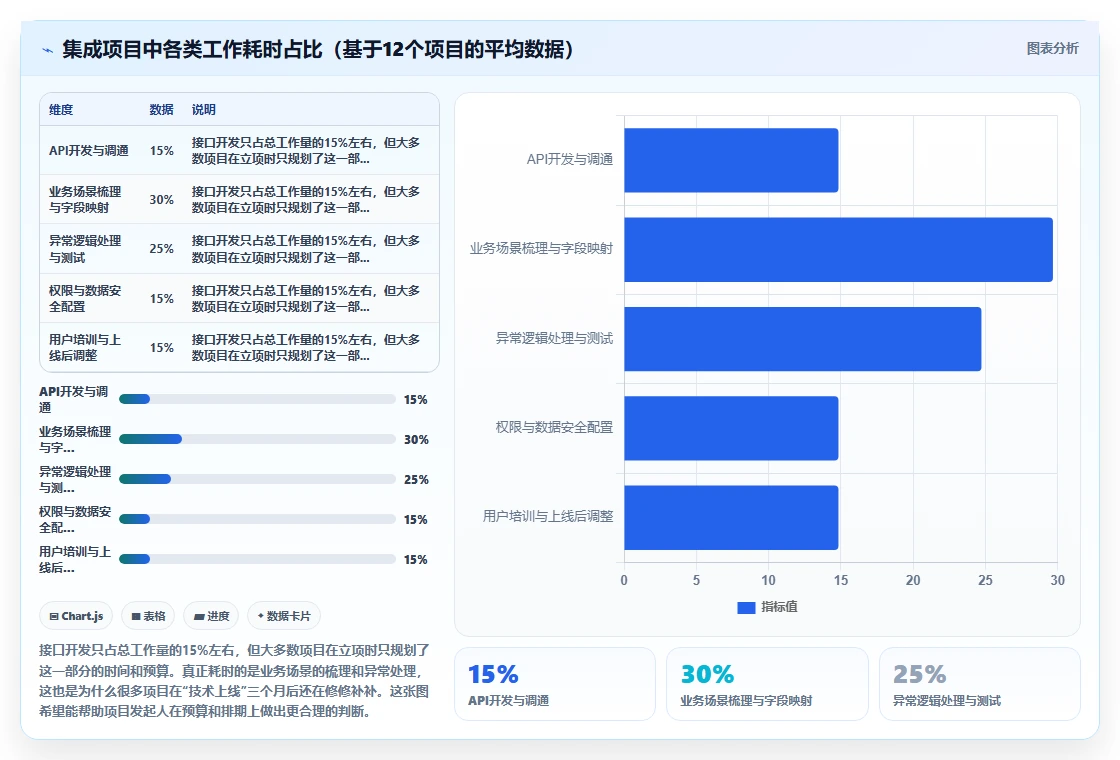
Task: Click the 用户培训与上线后 progress bar
Action: coord(257,559)
